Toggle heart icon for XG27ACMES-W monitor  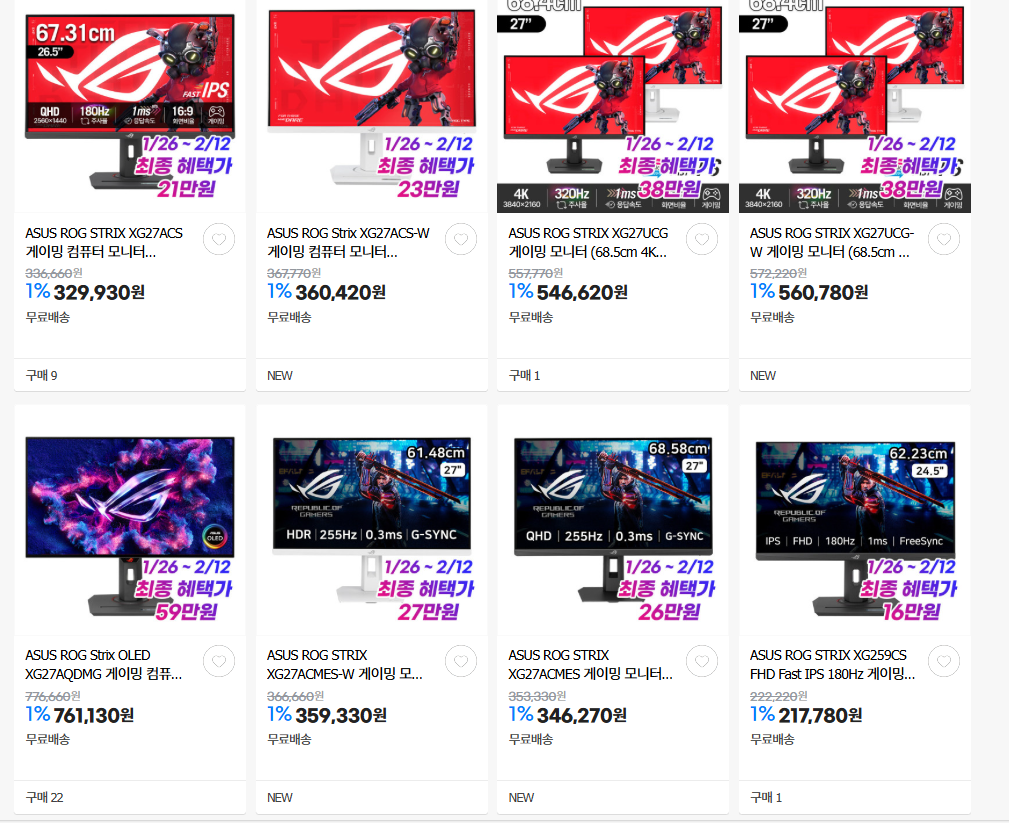[x=461, y=661]
